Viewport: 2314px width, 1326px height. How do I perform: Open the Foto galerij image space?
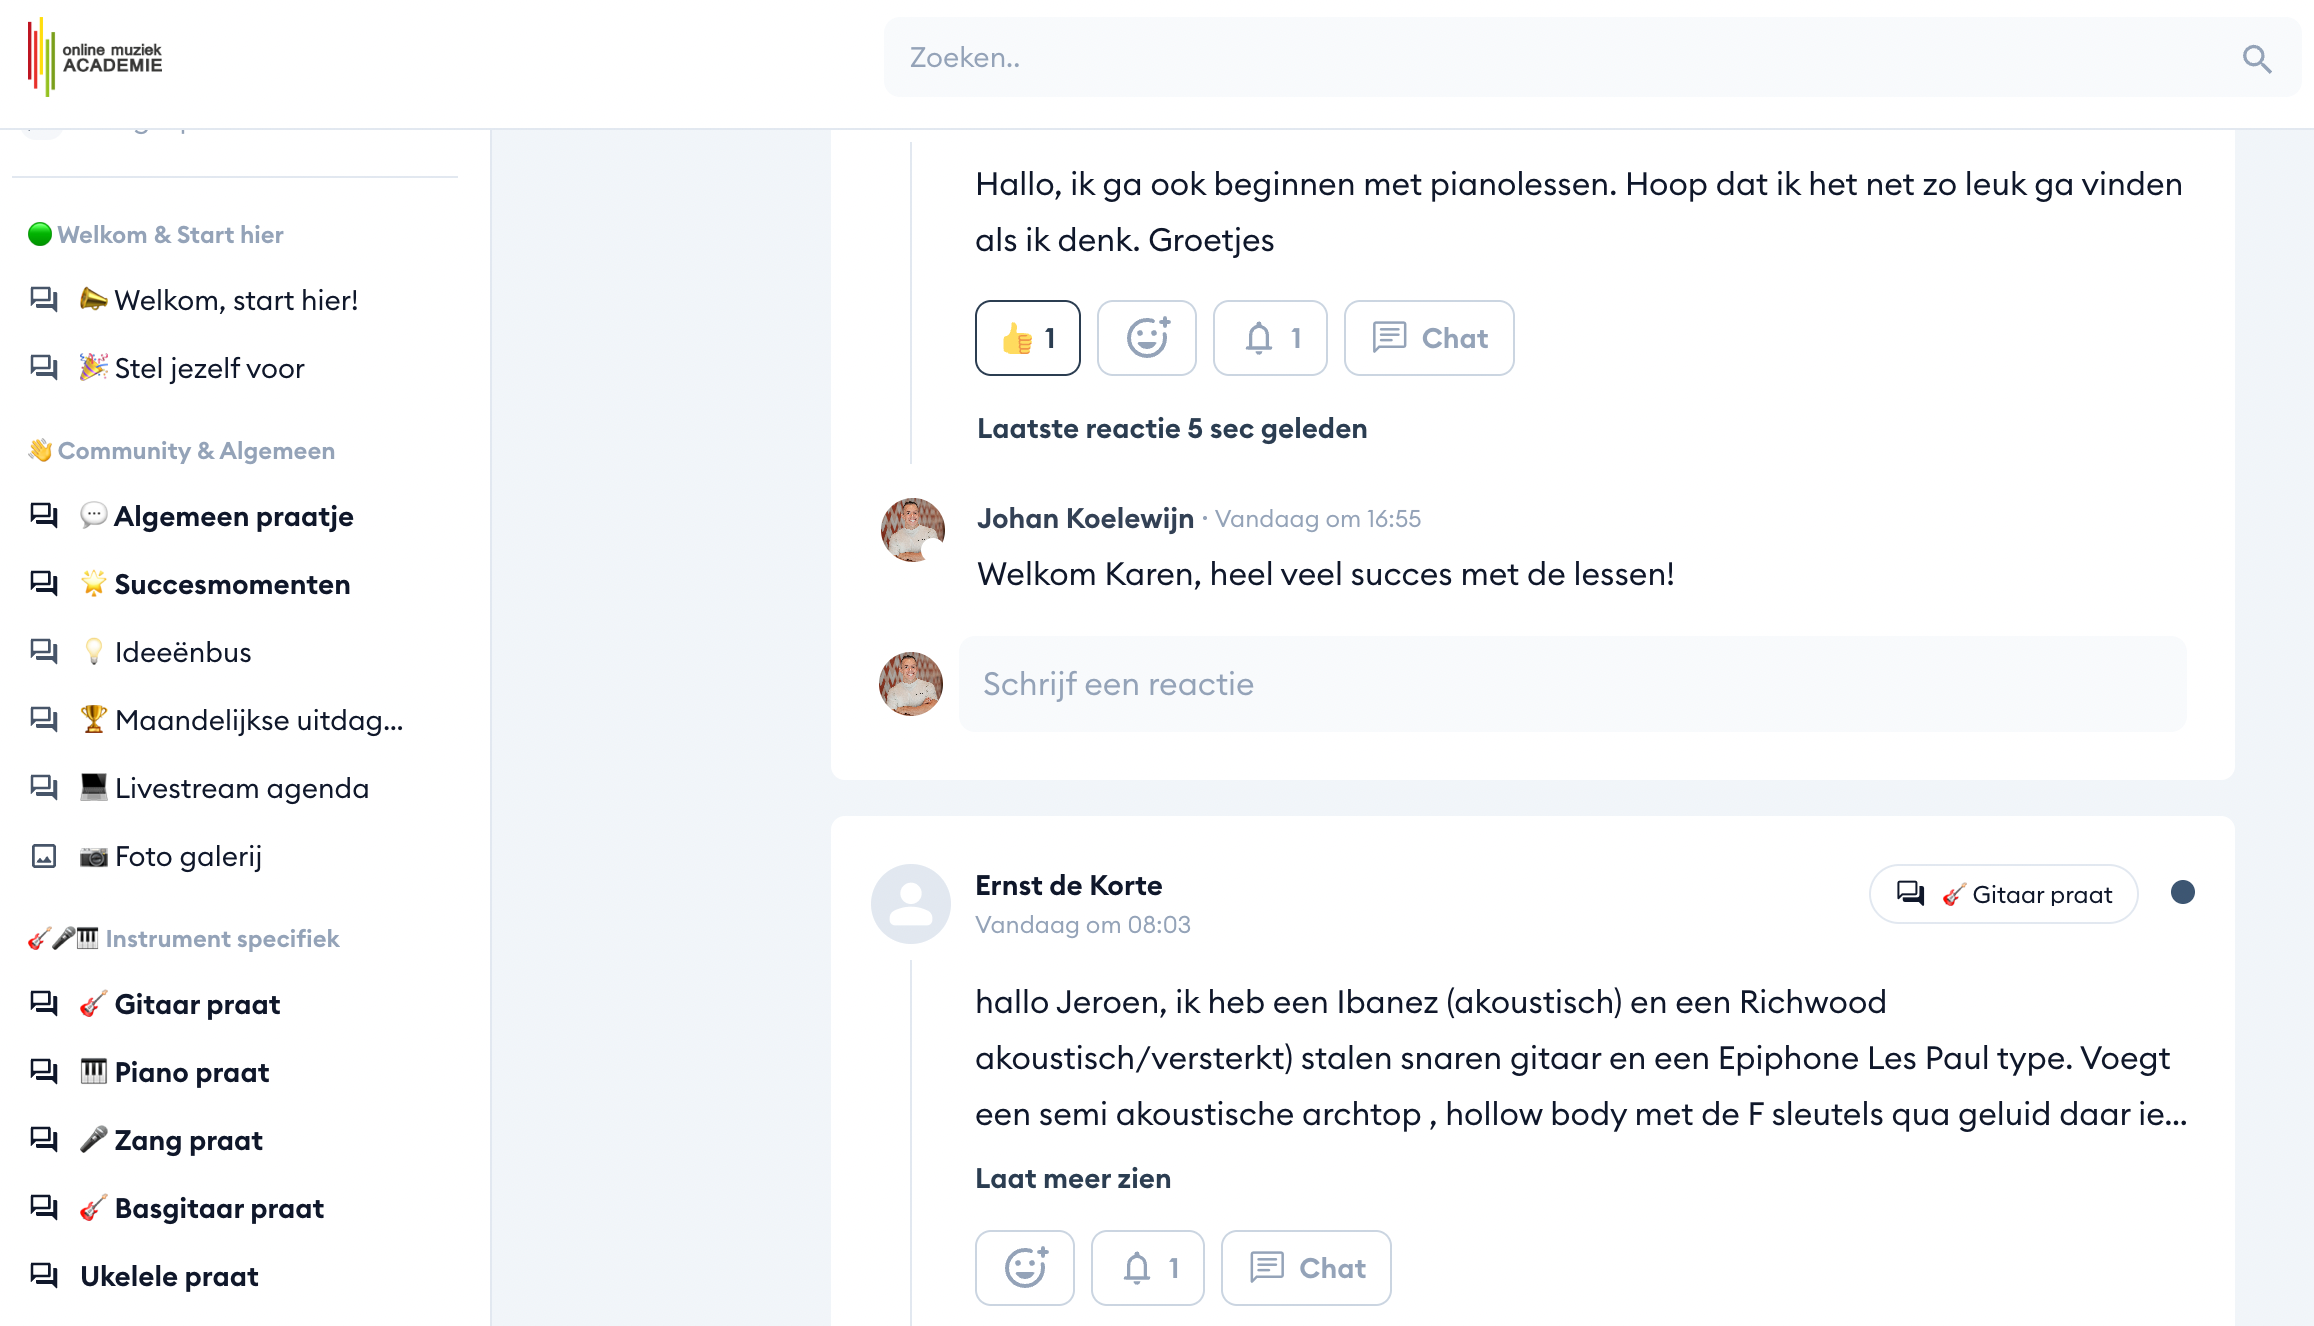tap(188, 856)
